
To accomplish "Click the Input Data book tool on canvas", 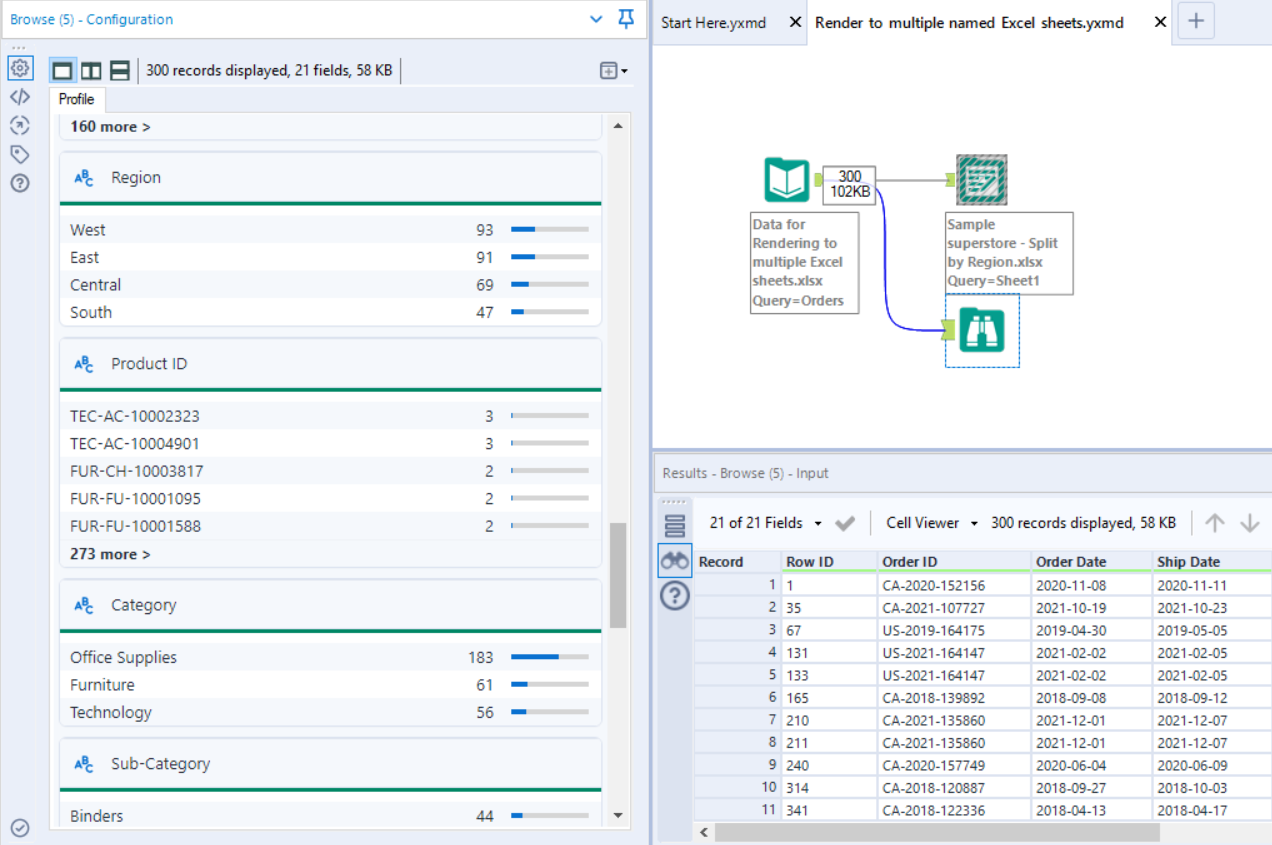I will pos(786,179).
